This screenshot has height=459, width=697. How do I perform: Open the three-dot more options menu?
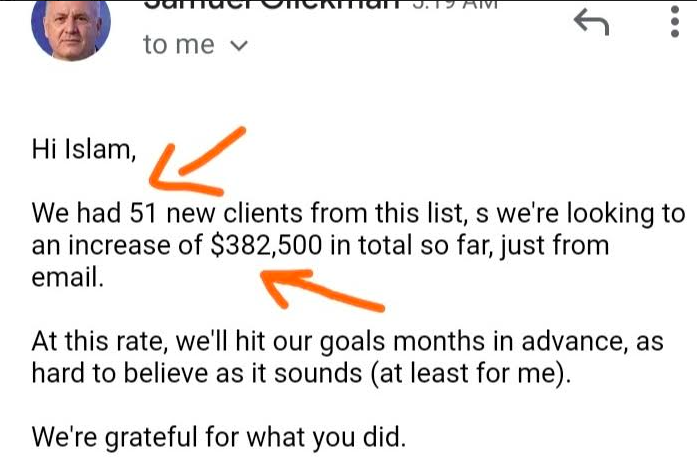point(674,21)
